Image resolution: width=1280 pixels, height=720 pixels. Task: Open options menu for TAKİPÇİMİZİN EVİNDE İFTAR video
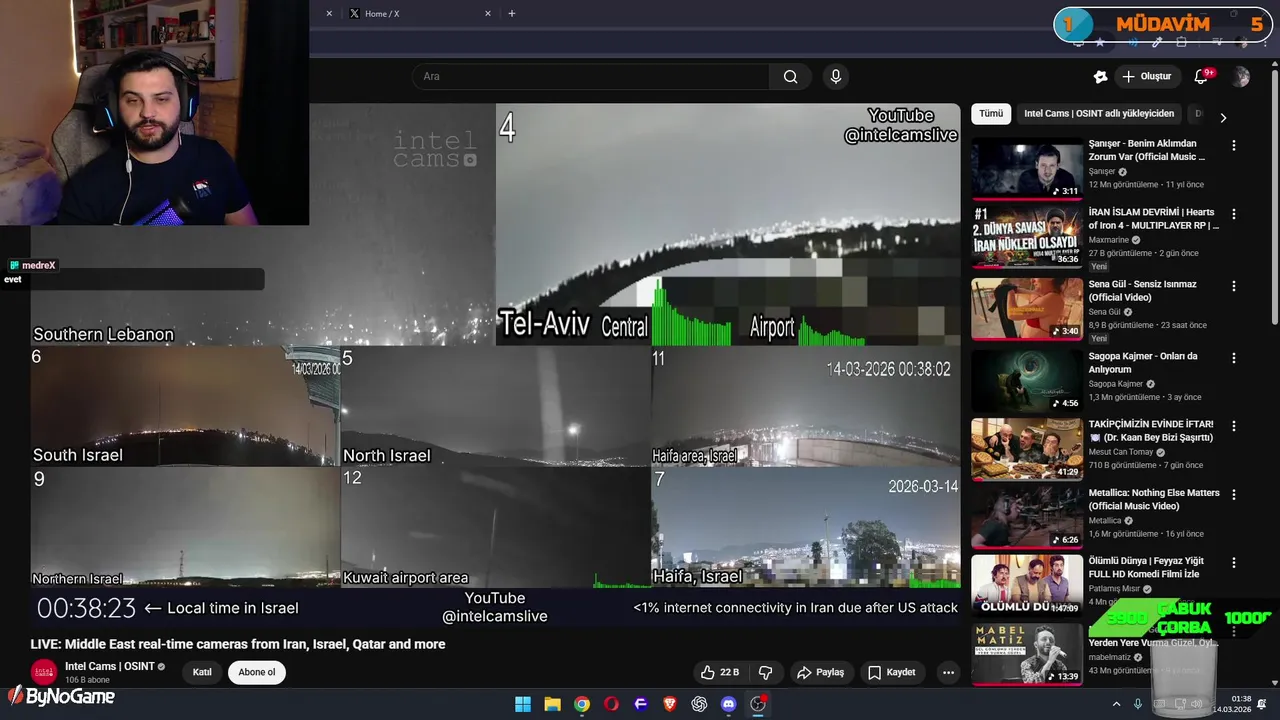(x=1233, y=426)
